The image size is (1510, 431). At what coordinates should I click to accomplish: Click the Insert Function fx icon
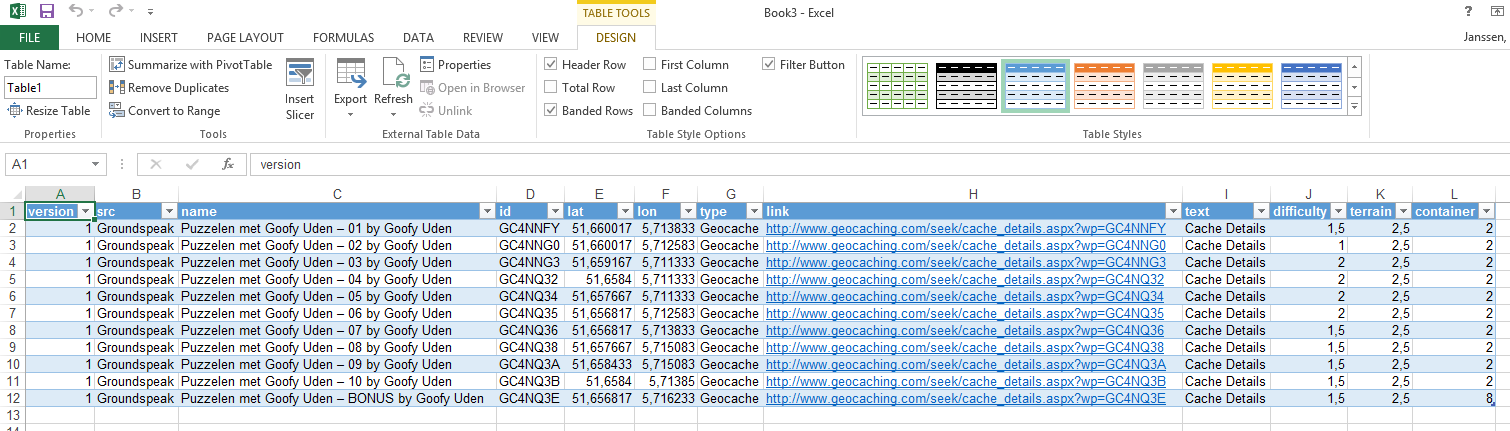pyautogui.click(x=228, y=164)
